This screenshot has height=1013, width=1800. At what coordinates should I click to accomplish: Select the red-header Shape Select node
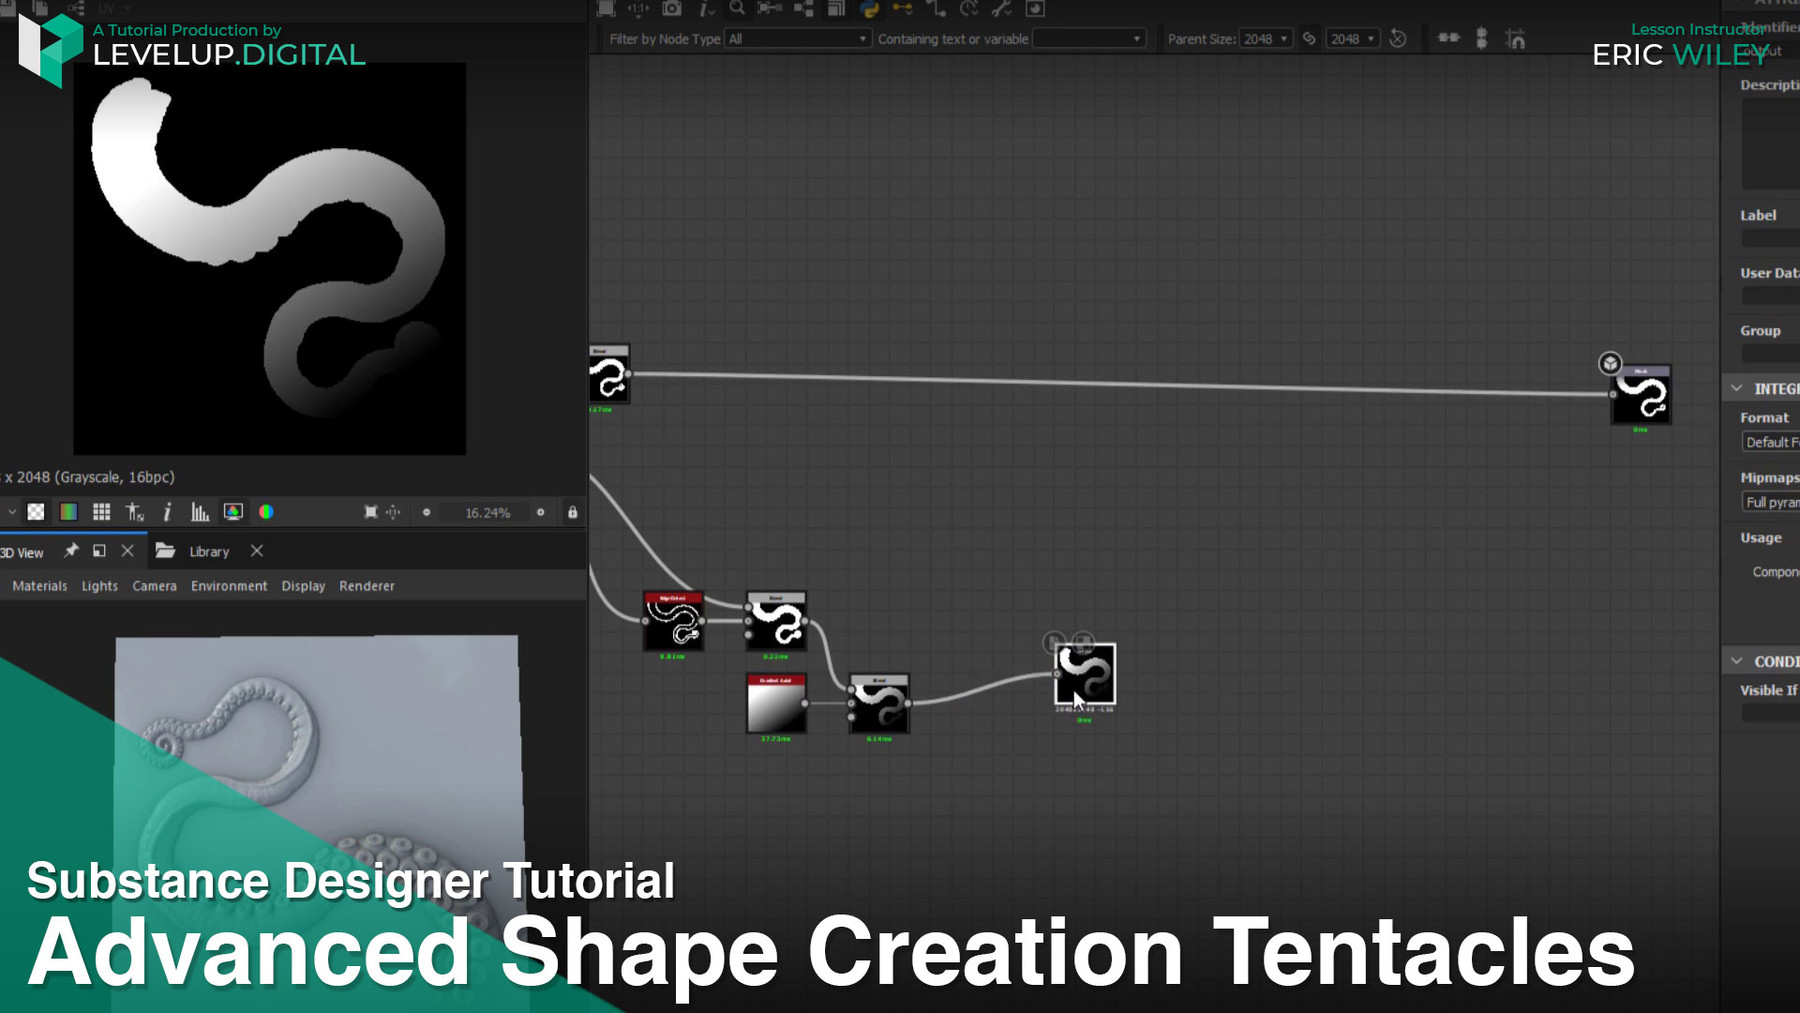coord(673,622)
